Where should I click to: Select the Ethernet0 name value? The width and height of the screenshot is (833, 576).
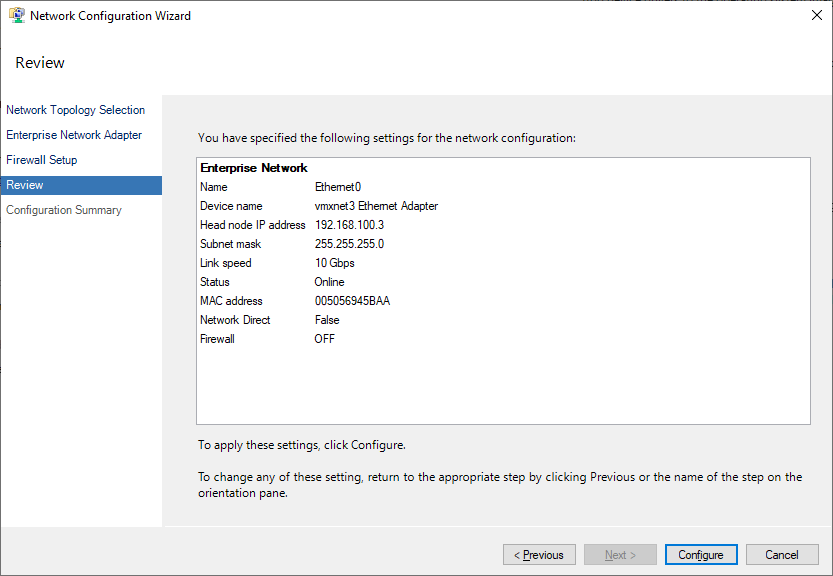point(336,187)
